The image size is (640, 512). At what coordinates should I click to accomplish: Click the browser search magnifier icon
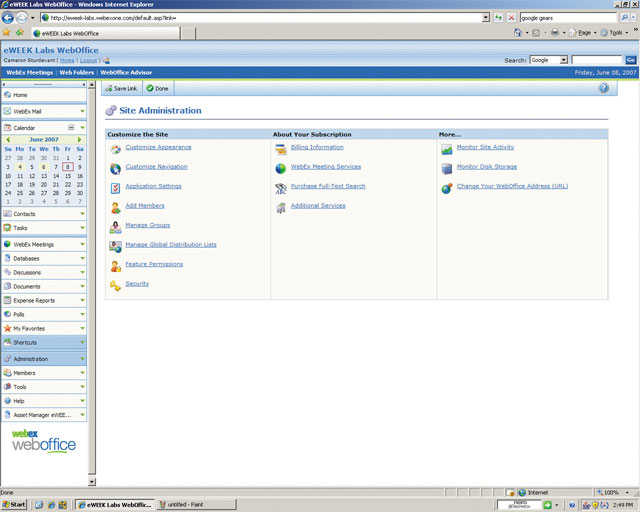click(624, 18)
